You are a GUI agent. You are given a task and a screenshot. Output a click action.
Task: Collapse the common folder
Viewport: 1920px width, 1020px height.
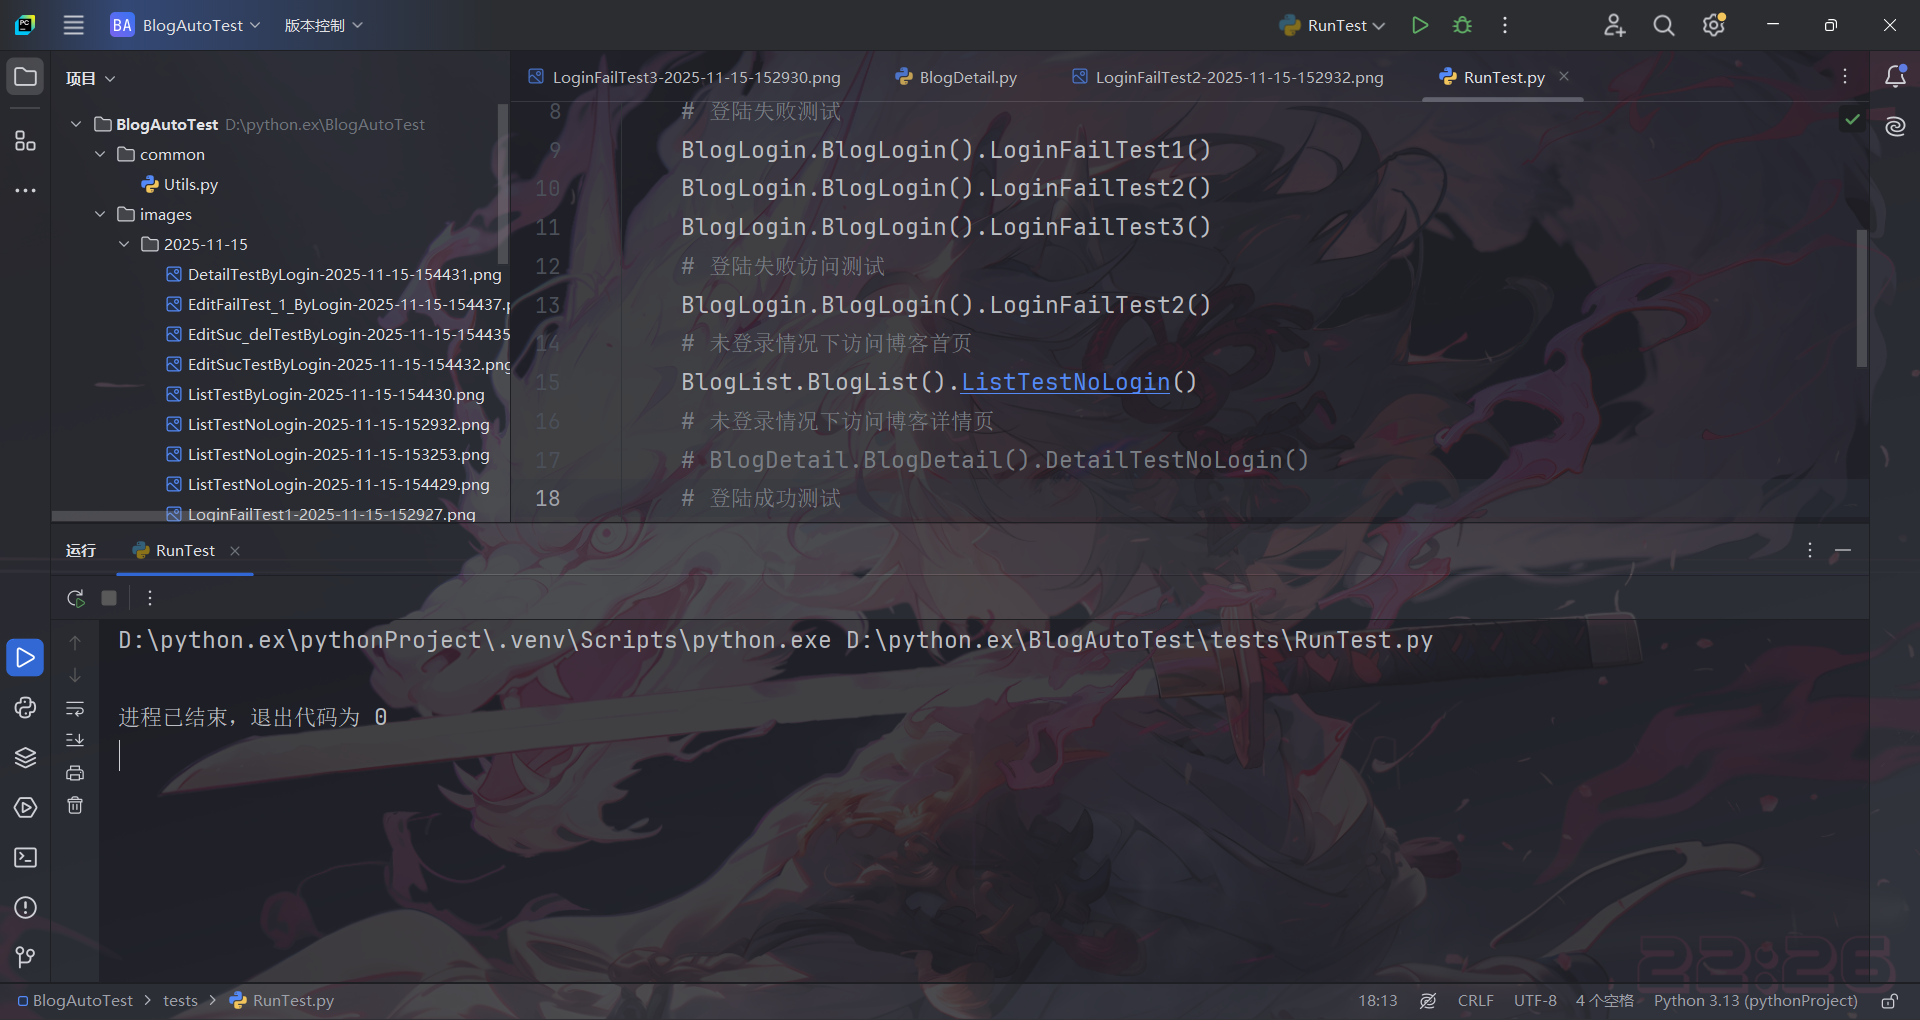click(x=100, y=154)
